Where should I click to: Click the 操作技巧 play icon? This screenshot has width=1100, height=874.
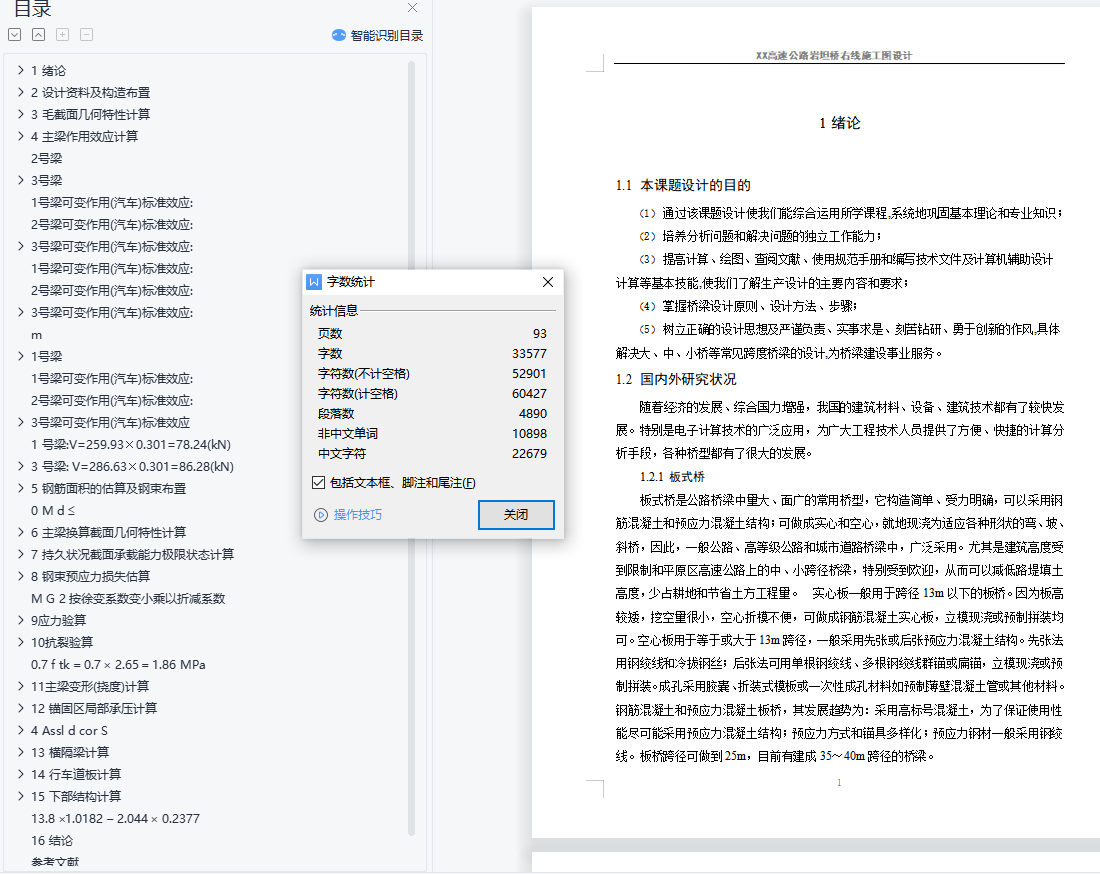click(321, 515)
